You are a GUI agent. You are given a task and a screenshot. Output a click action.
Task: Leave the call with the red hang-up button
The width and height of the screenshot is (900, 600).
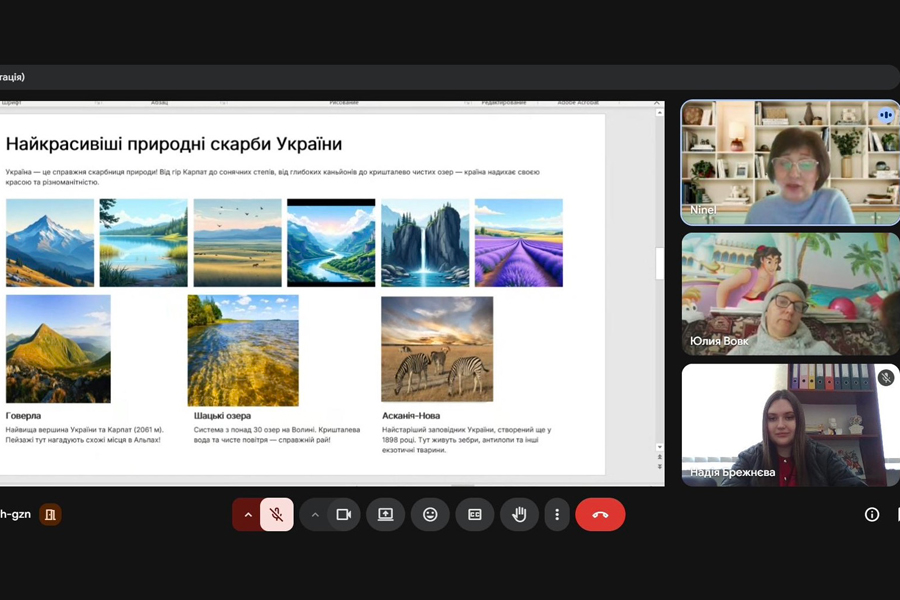tap(600, 514)
